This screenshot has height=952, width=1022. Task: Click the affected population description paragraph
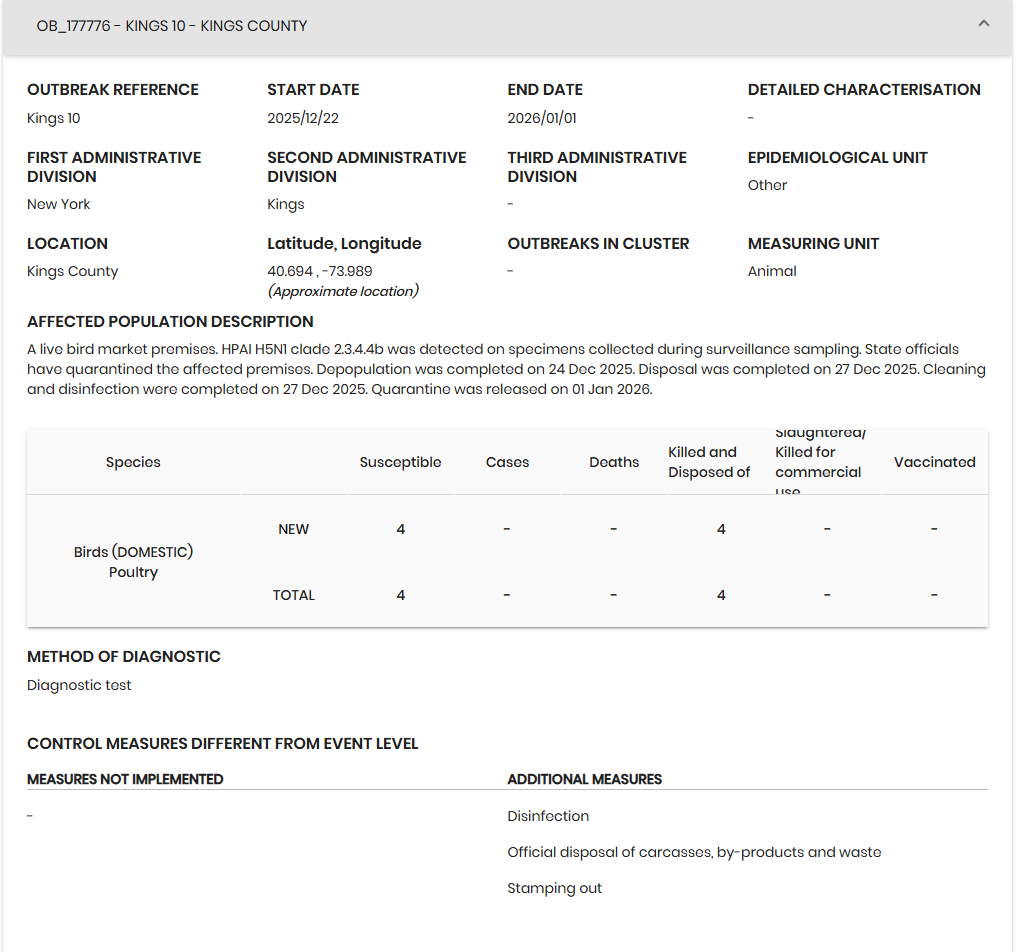click(x=506, y=369)
